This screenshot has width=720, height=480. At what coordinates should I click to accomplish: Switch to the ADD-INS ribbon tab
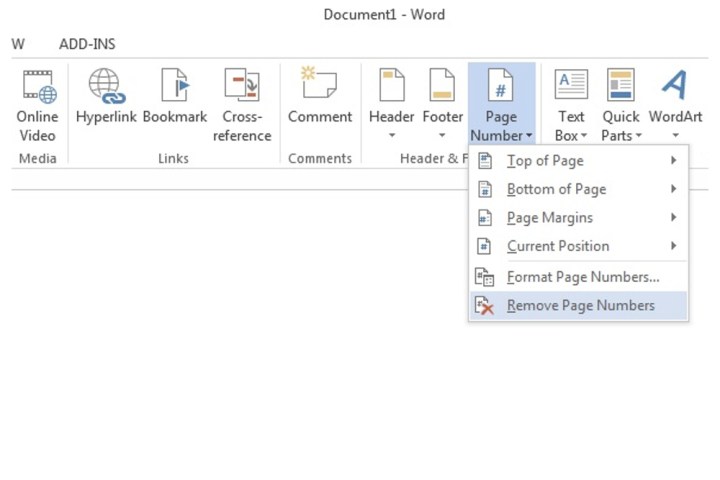pos(87,44)
